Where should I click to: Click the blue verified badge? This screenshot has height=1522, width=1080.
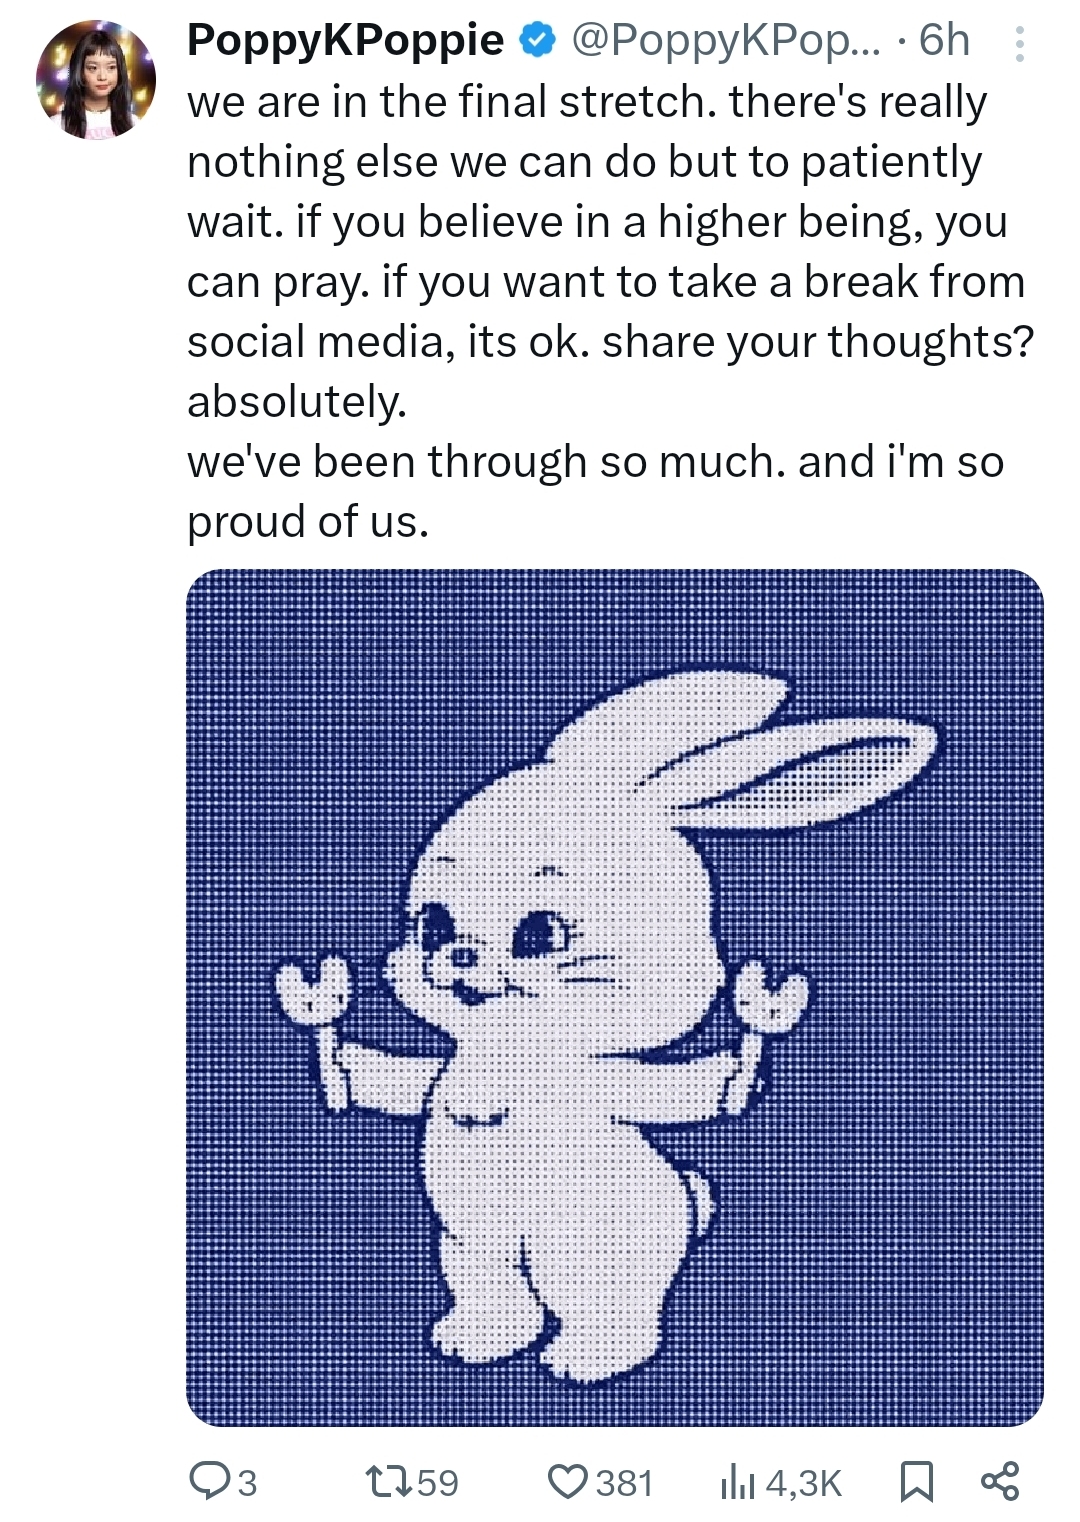538,41
